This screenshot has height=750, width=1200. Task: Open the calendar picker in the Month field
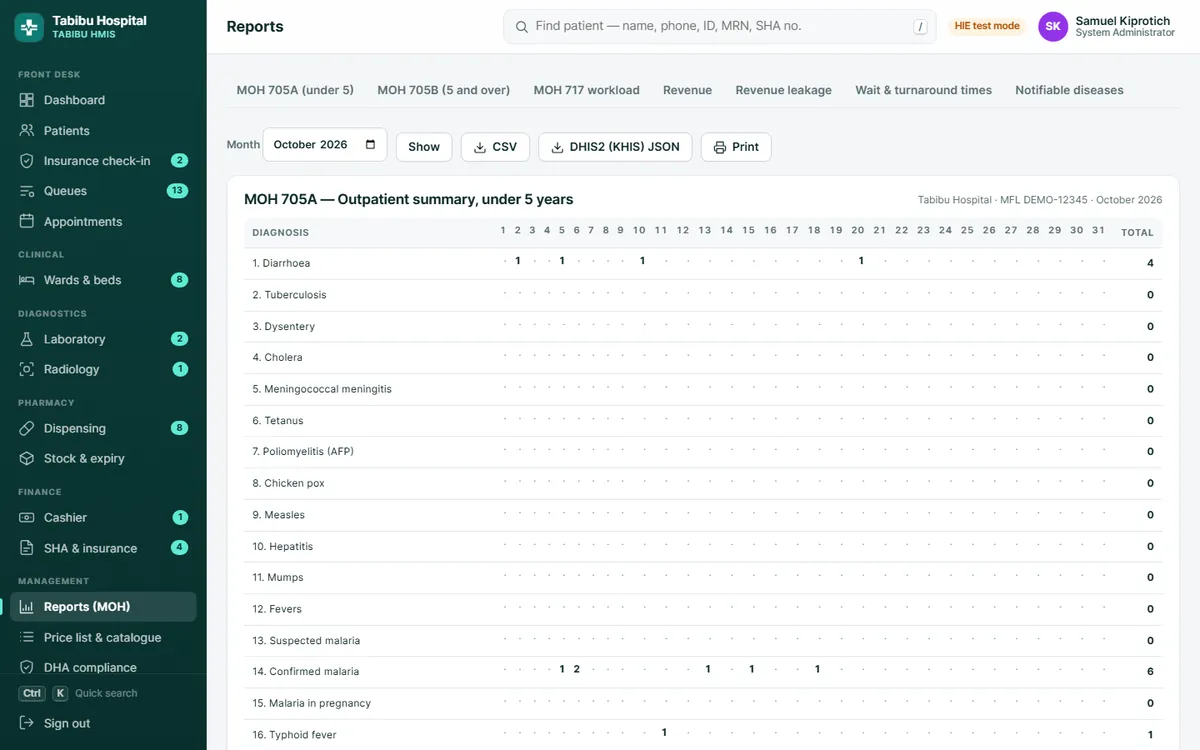pyautogui.click(x=371, y=145)
